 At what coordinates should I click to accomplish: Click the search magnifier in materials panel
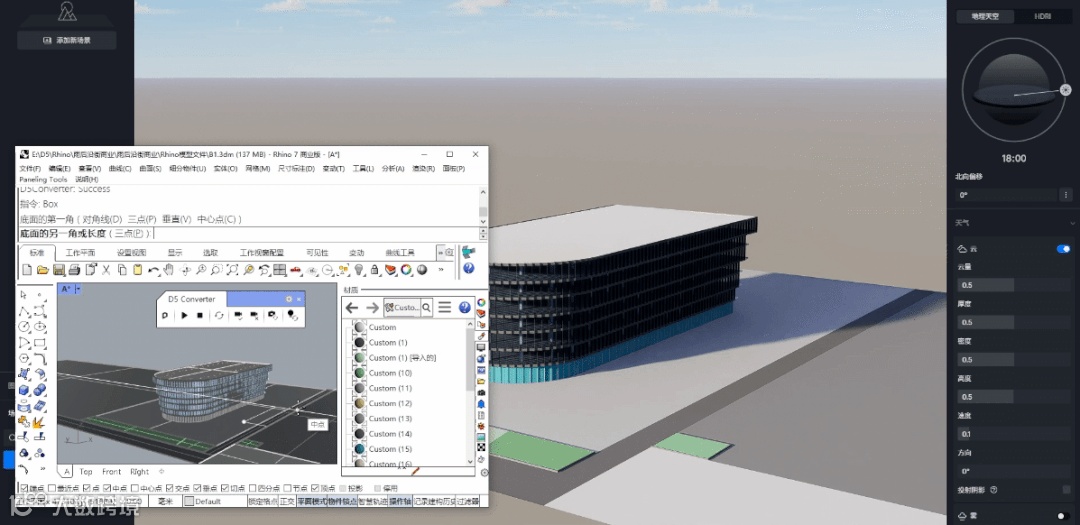[426, 308]
